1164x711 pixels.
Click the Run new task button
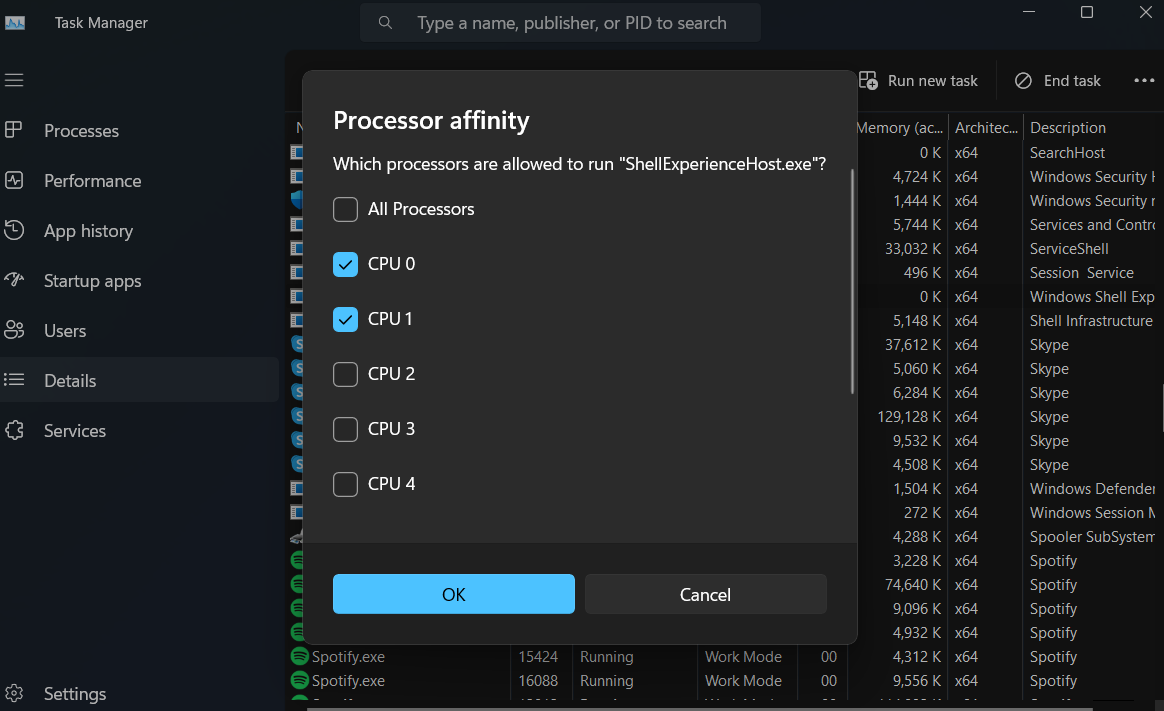(918, 80)
